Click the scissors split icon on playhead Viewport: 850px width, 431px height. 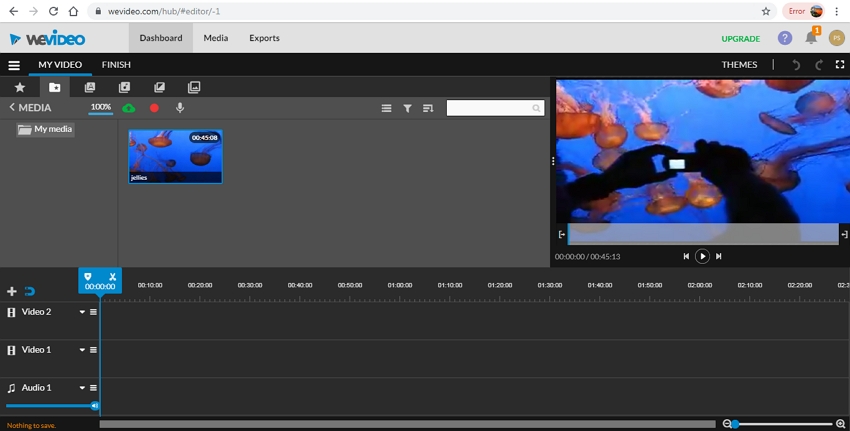pos(112,277)
